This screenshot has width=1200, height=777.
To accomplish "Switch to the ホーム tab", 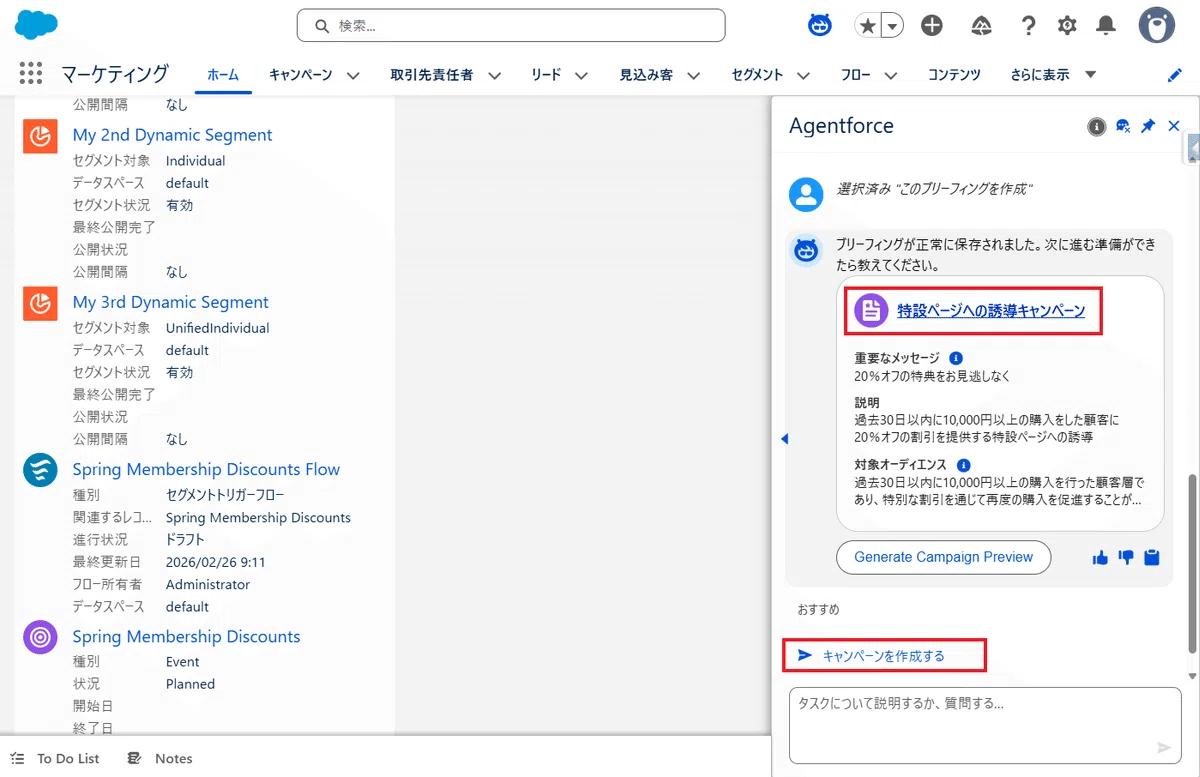I will click(223, 75).
